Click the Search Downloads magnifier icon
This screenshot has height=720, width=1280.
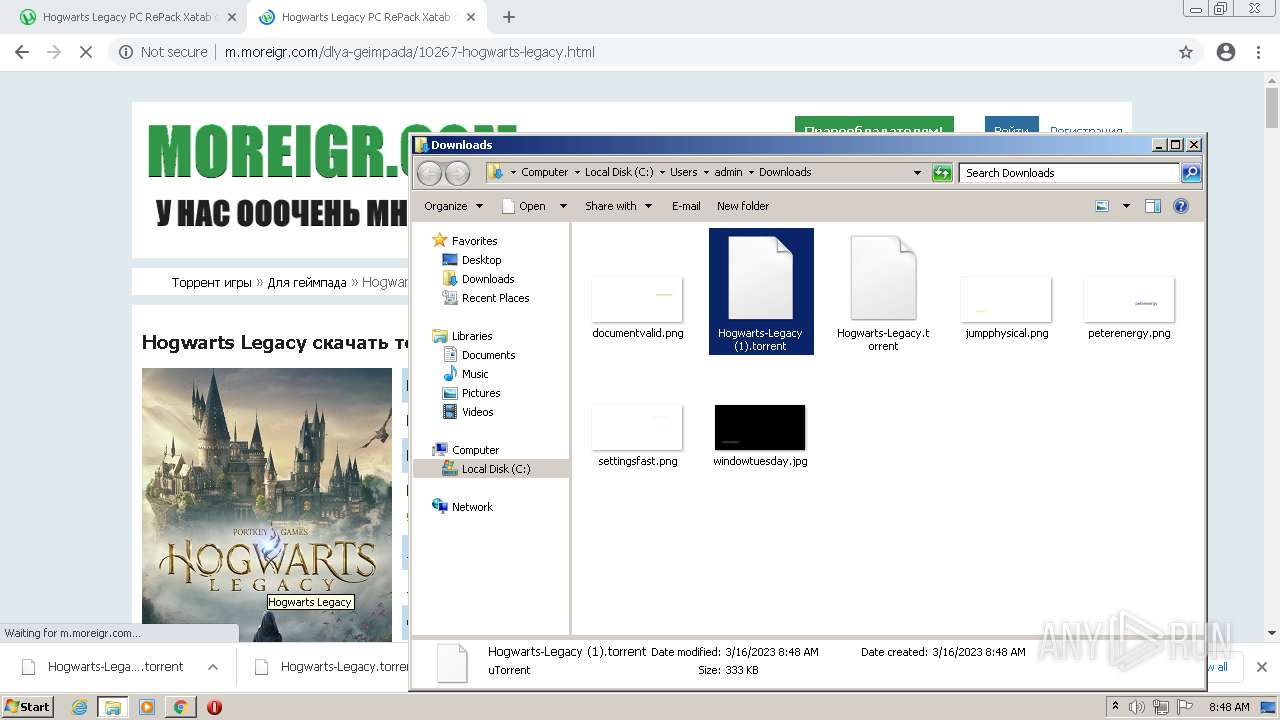(x=1190, y=173)
